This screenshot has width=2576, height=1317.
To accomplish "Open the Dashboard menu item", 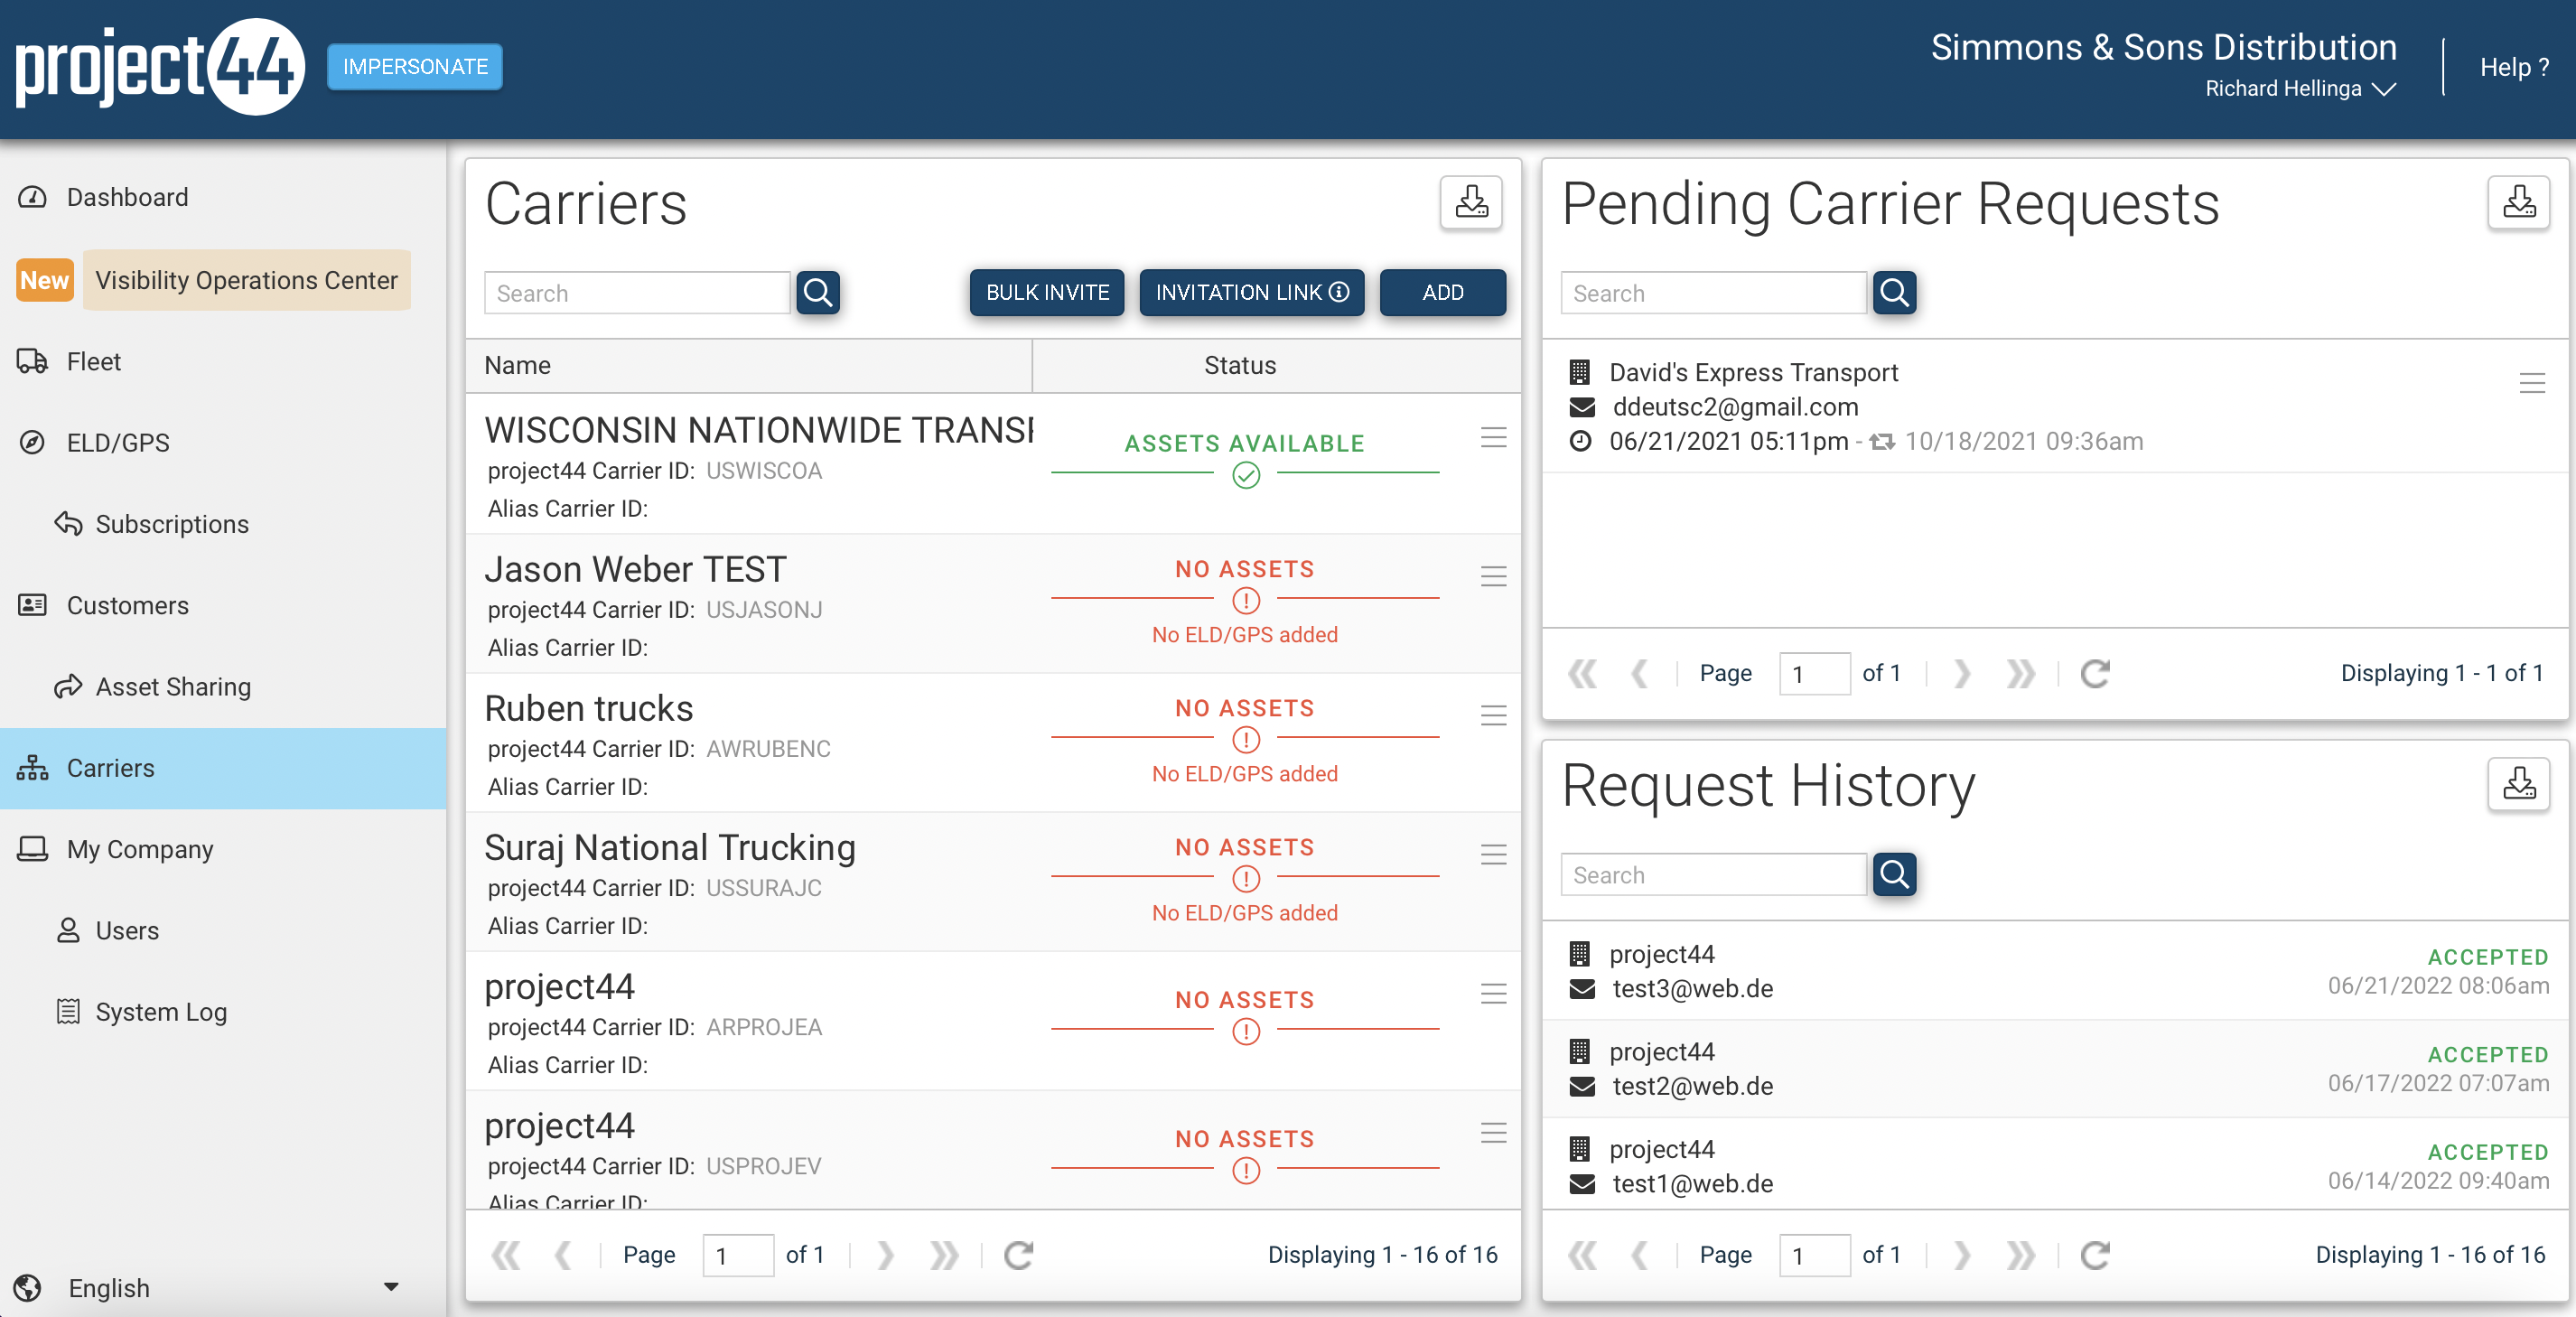I will click(x=223, y=197).
